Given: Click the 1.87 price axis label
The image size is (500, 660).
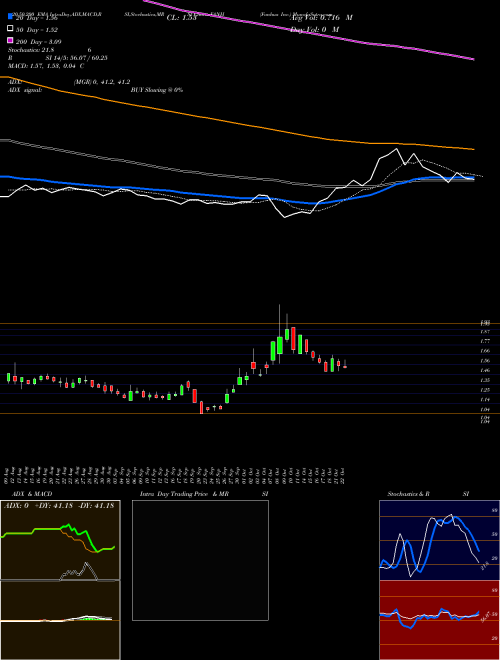Looking at the screenshot, I should pos(484,332).
